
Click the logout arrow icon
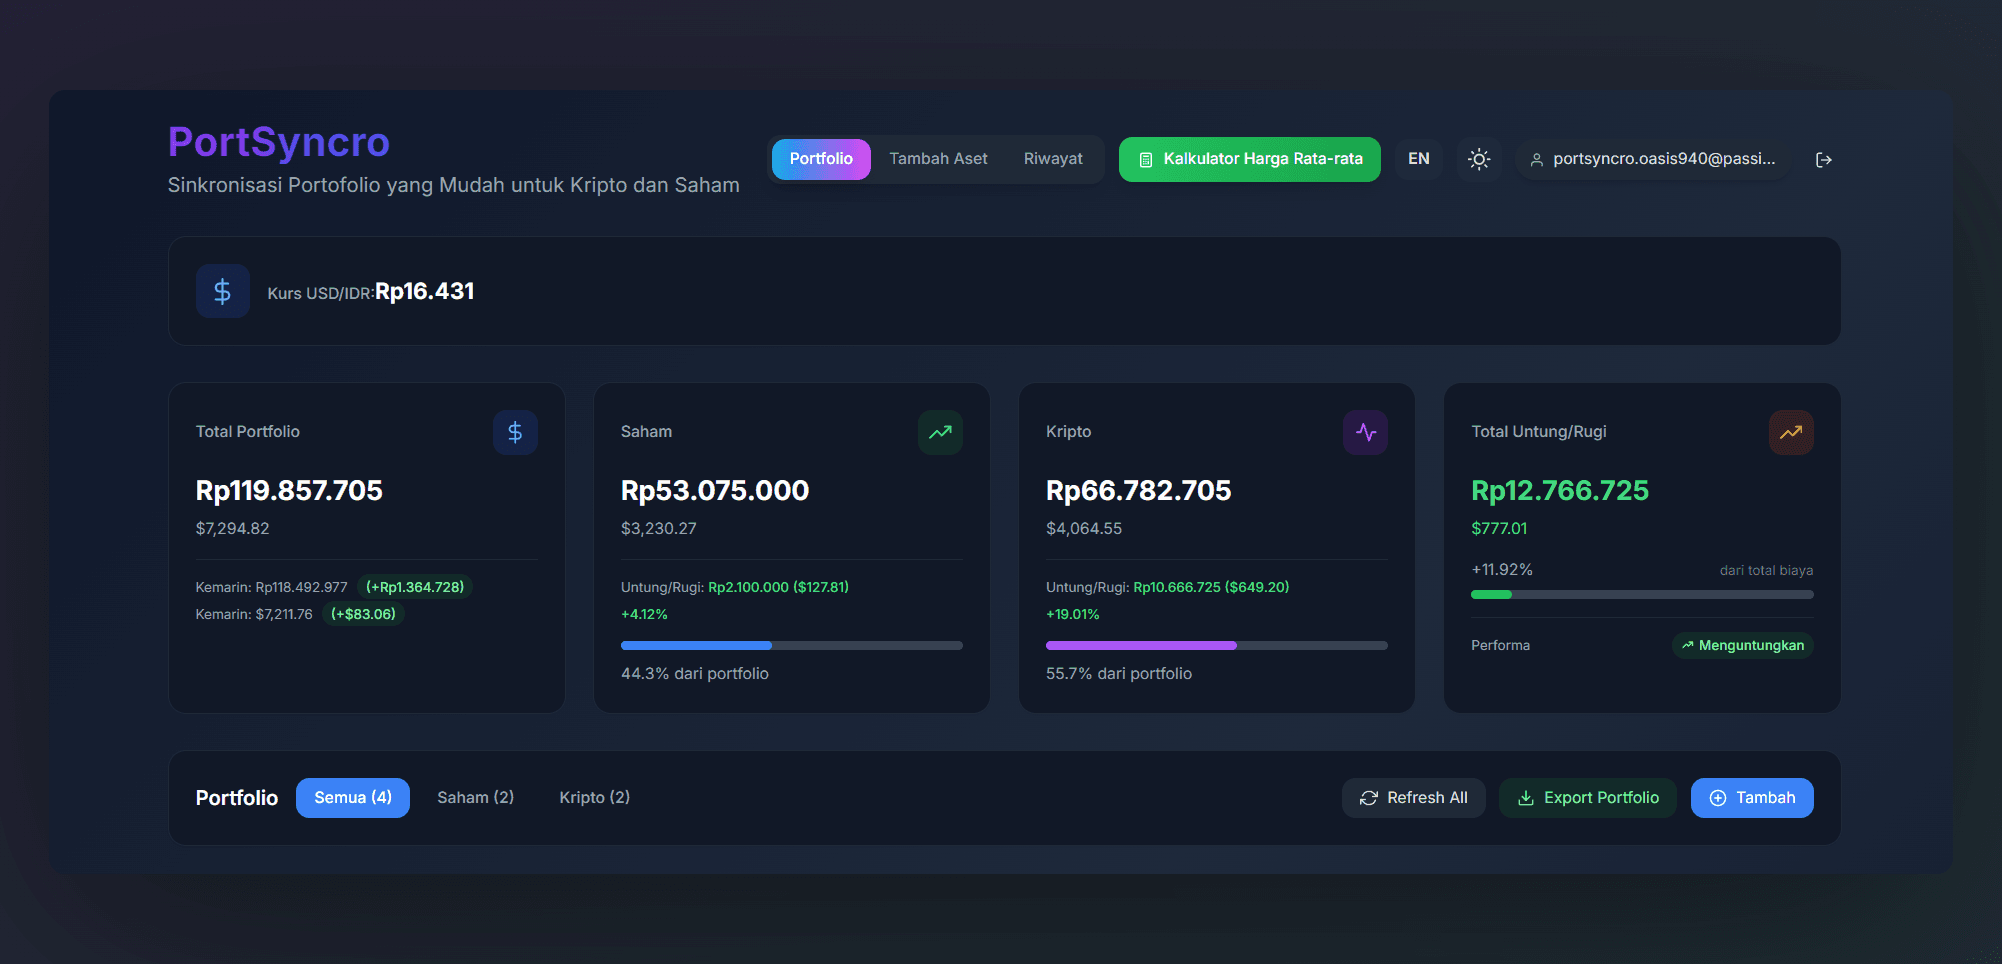coord(1823,160)
